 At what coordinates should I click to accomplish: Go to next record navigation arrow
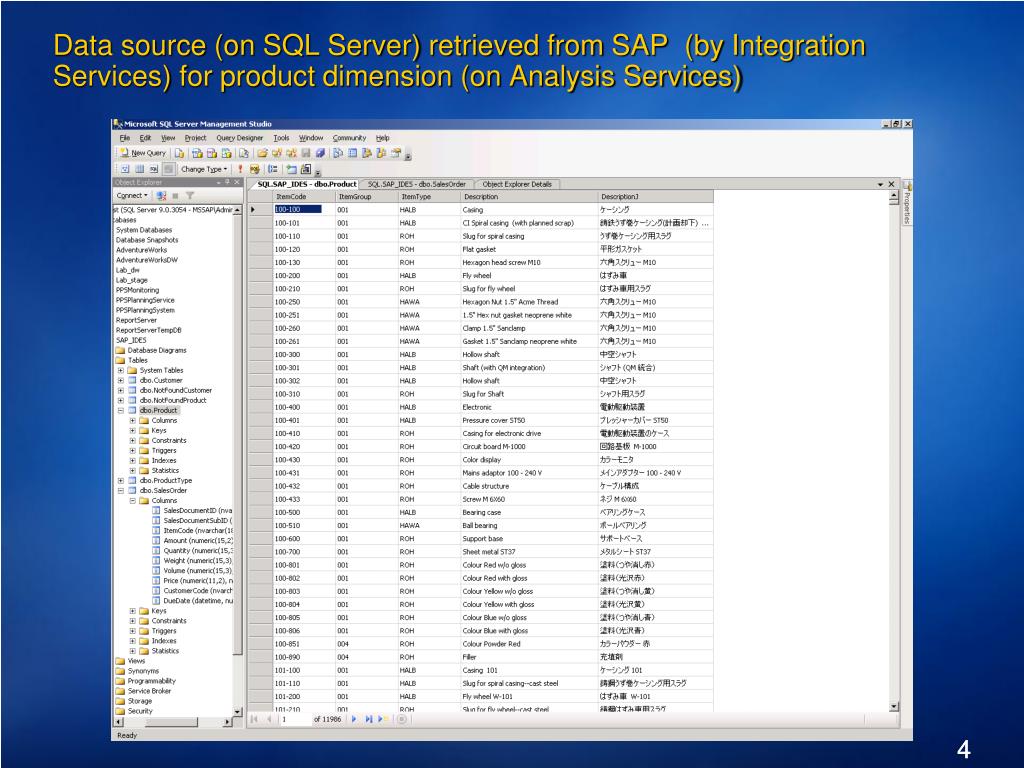pos(354,720)
